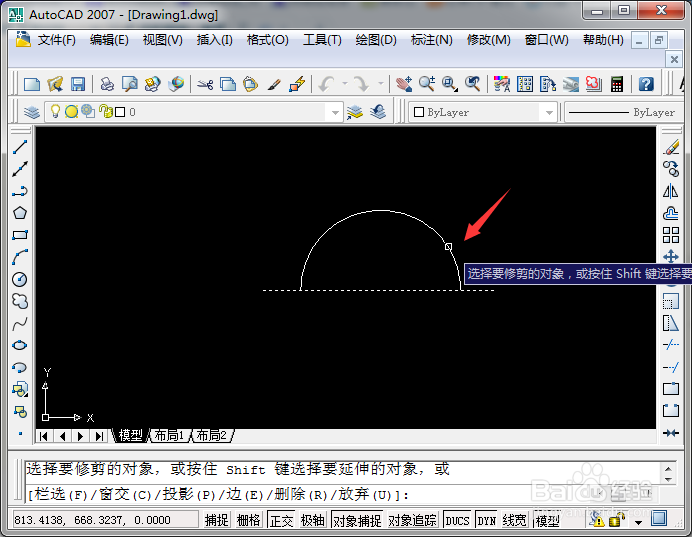Select the Line drawing tool
This screenshot has height=537, width=692.
pos(20,147)
